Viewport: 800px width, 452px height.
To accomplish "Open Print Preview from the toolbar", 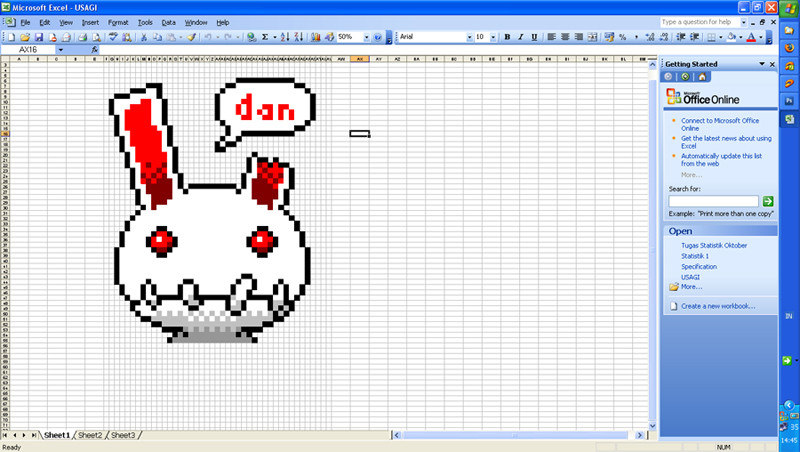I will click(x=95, y=37).
